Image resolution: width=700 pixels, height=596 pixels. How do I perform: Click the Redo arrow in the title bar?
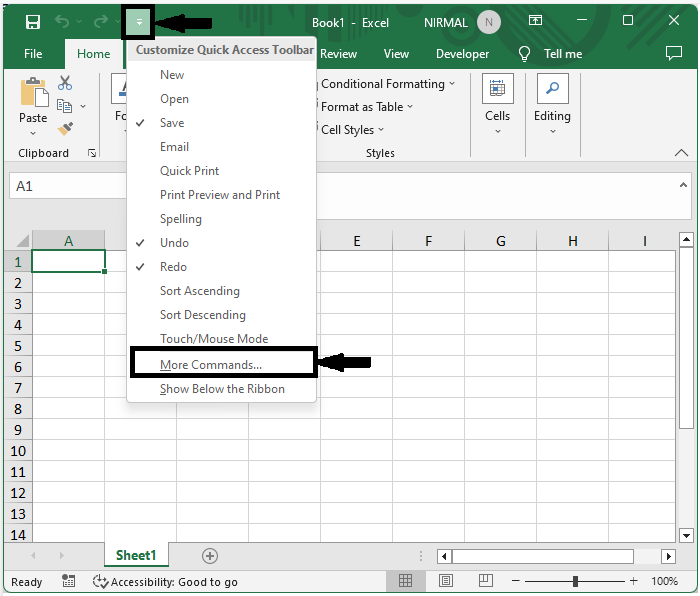click(x=101, y=21)
